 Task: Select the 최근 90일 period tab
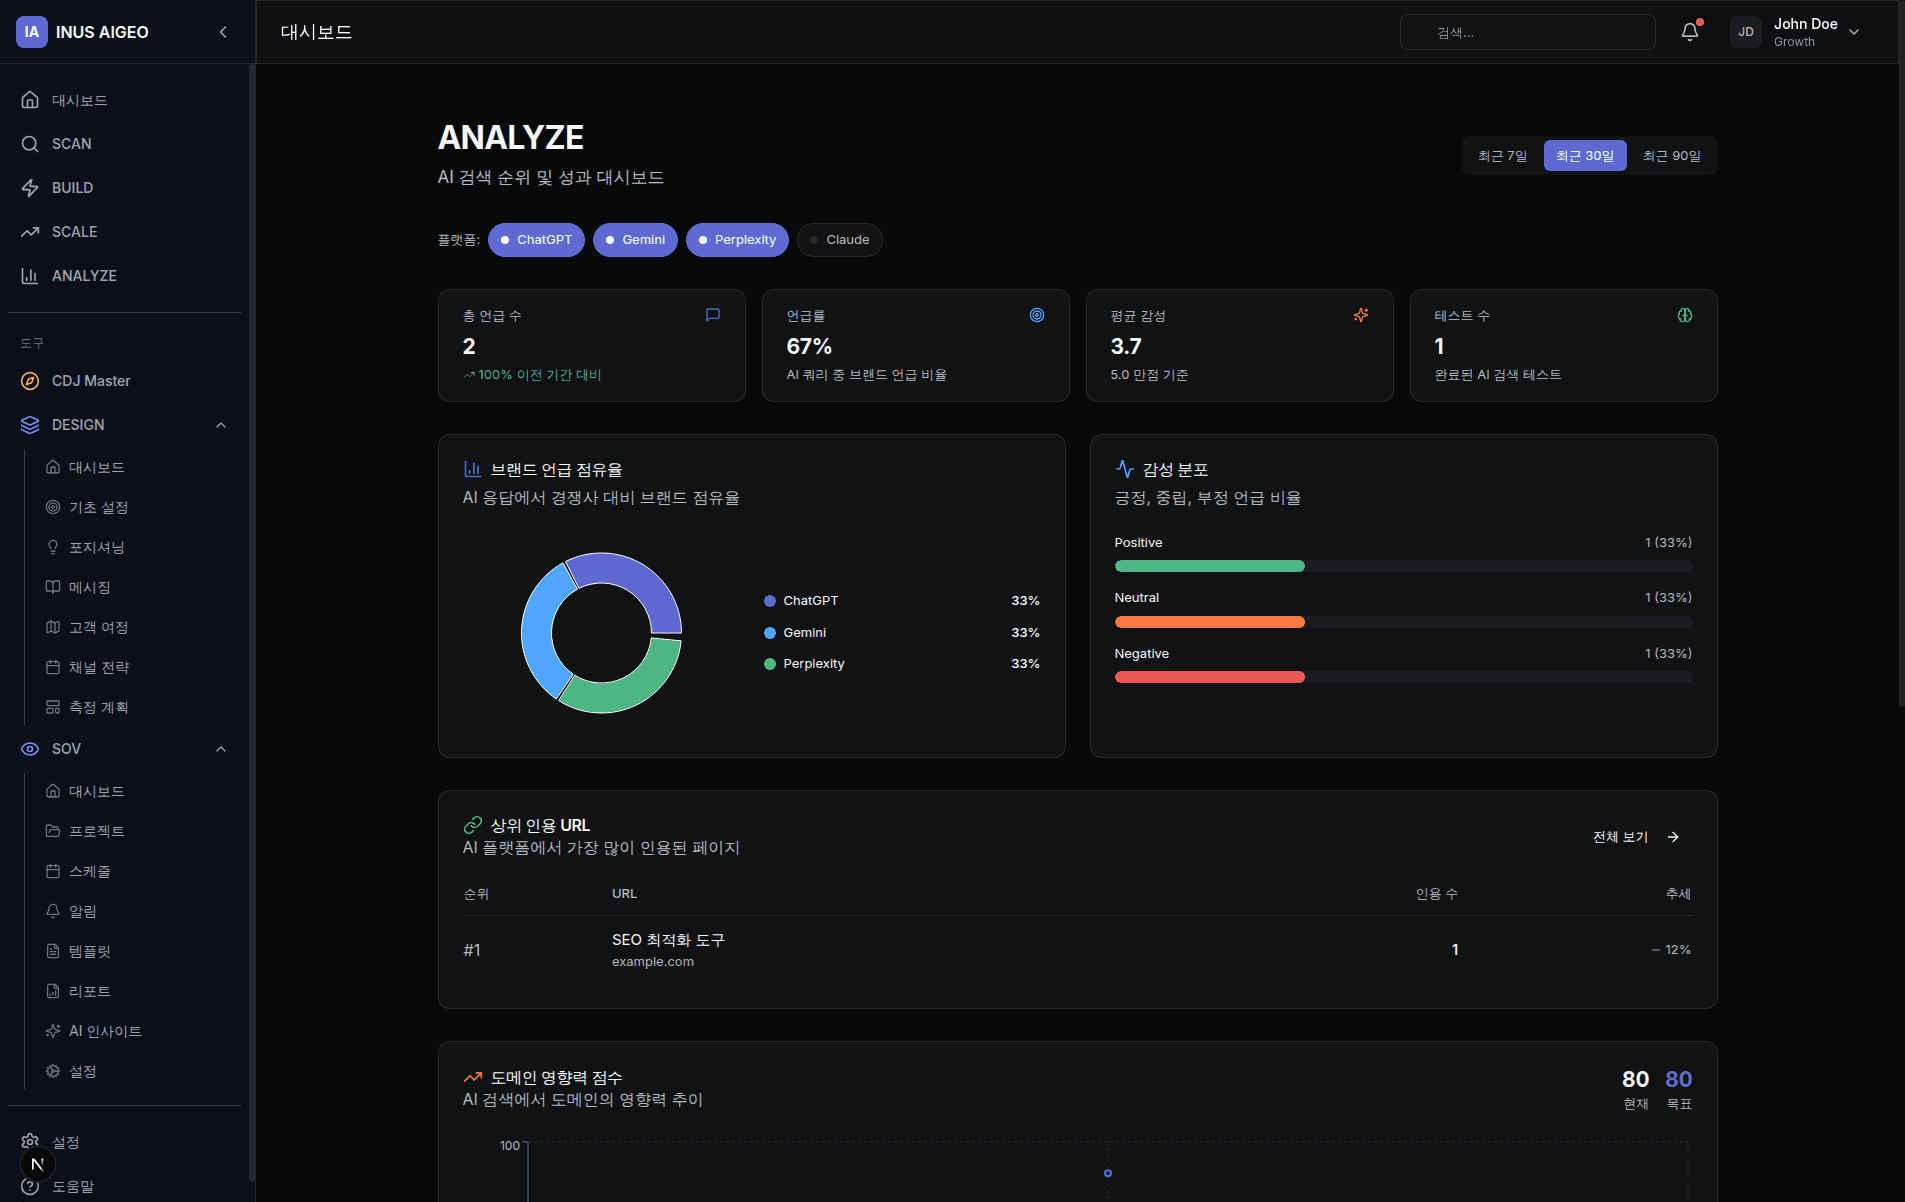(x=1671, y=156)
